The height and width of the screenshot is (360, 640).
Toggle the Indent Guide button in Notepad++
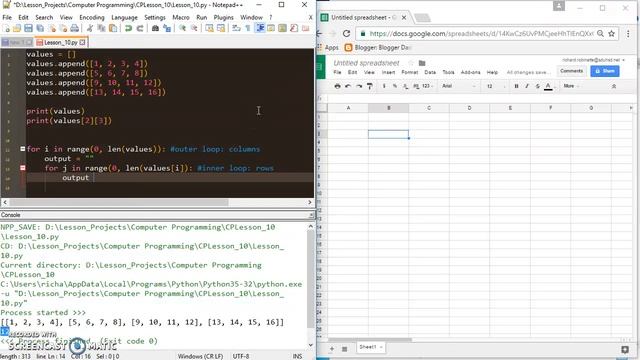coord(260,28)
